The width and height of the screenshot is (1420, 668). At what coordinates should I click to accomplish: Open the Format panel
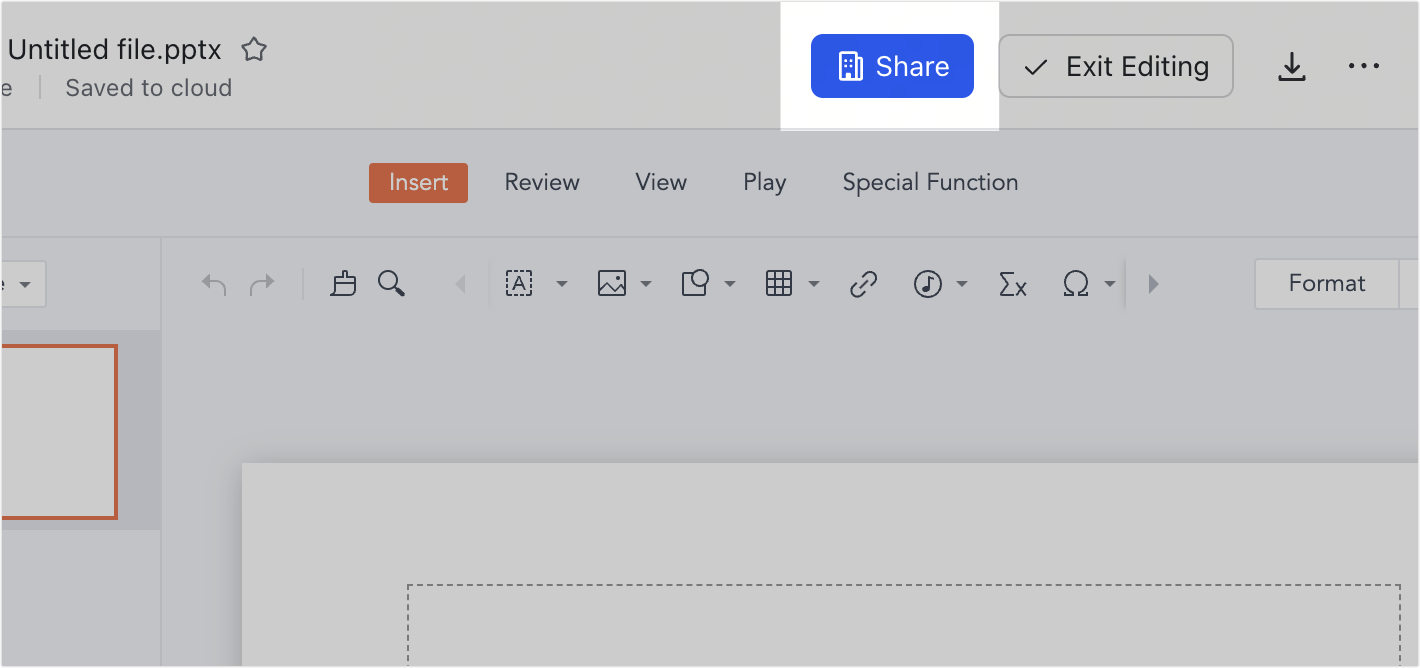pyautogui.click(x=1326, y=284)
